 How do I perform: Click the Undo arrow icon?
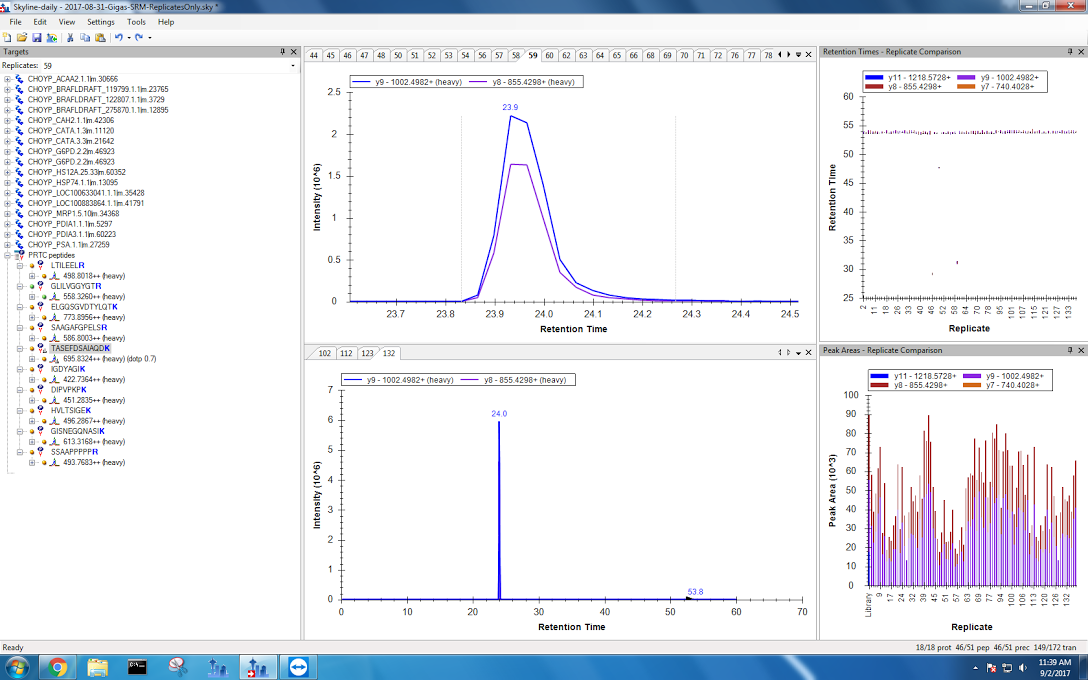point(118,37)
